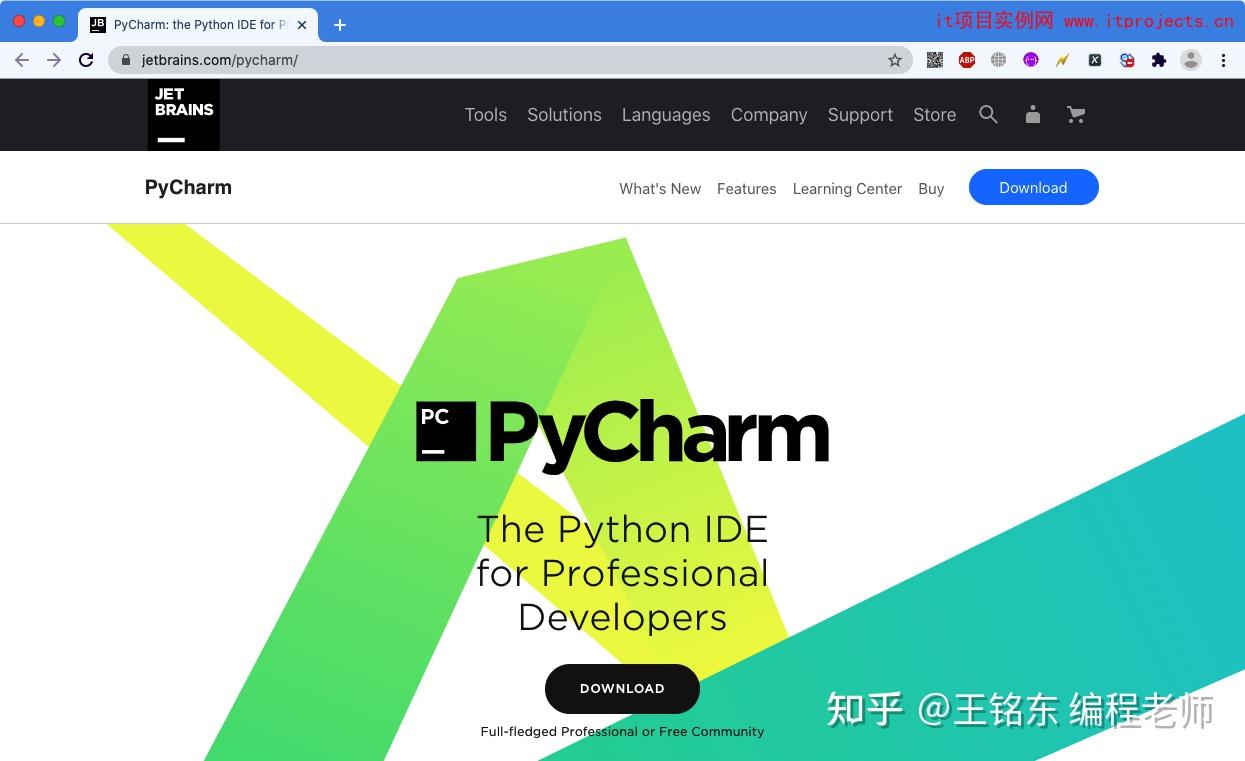Click the PyCharm product title link

point(188,188)
